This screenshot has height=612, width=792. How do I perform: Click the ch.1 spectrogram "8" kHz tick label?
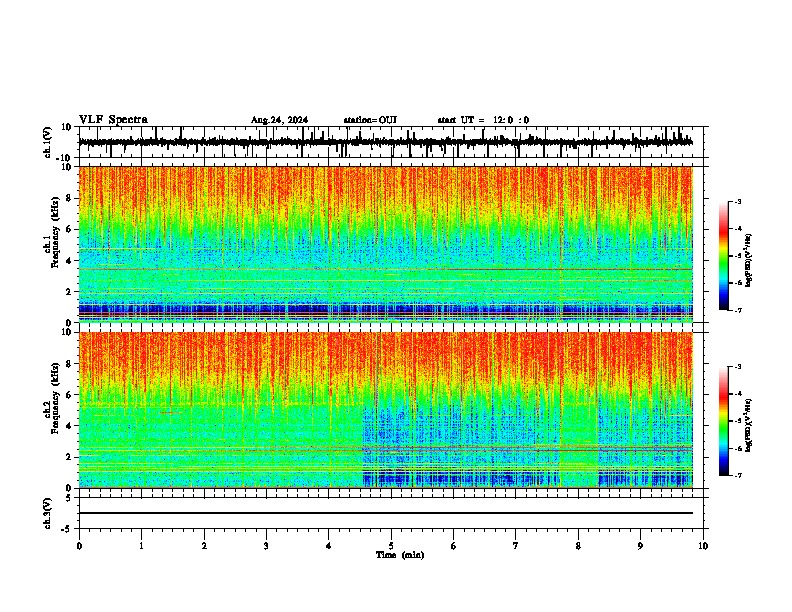click(69, 198)
